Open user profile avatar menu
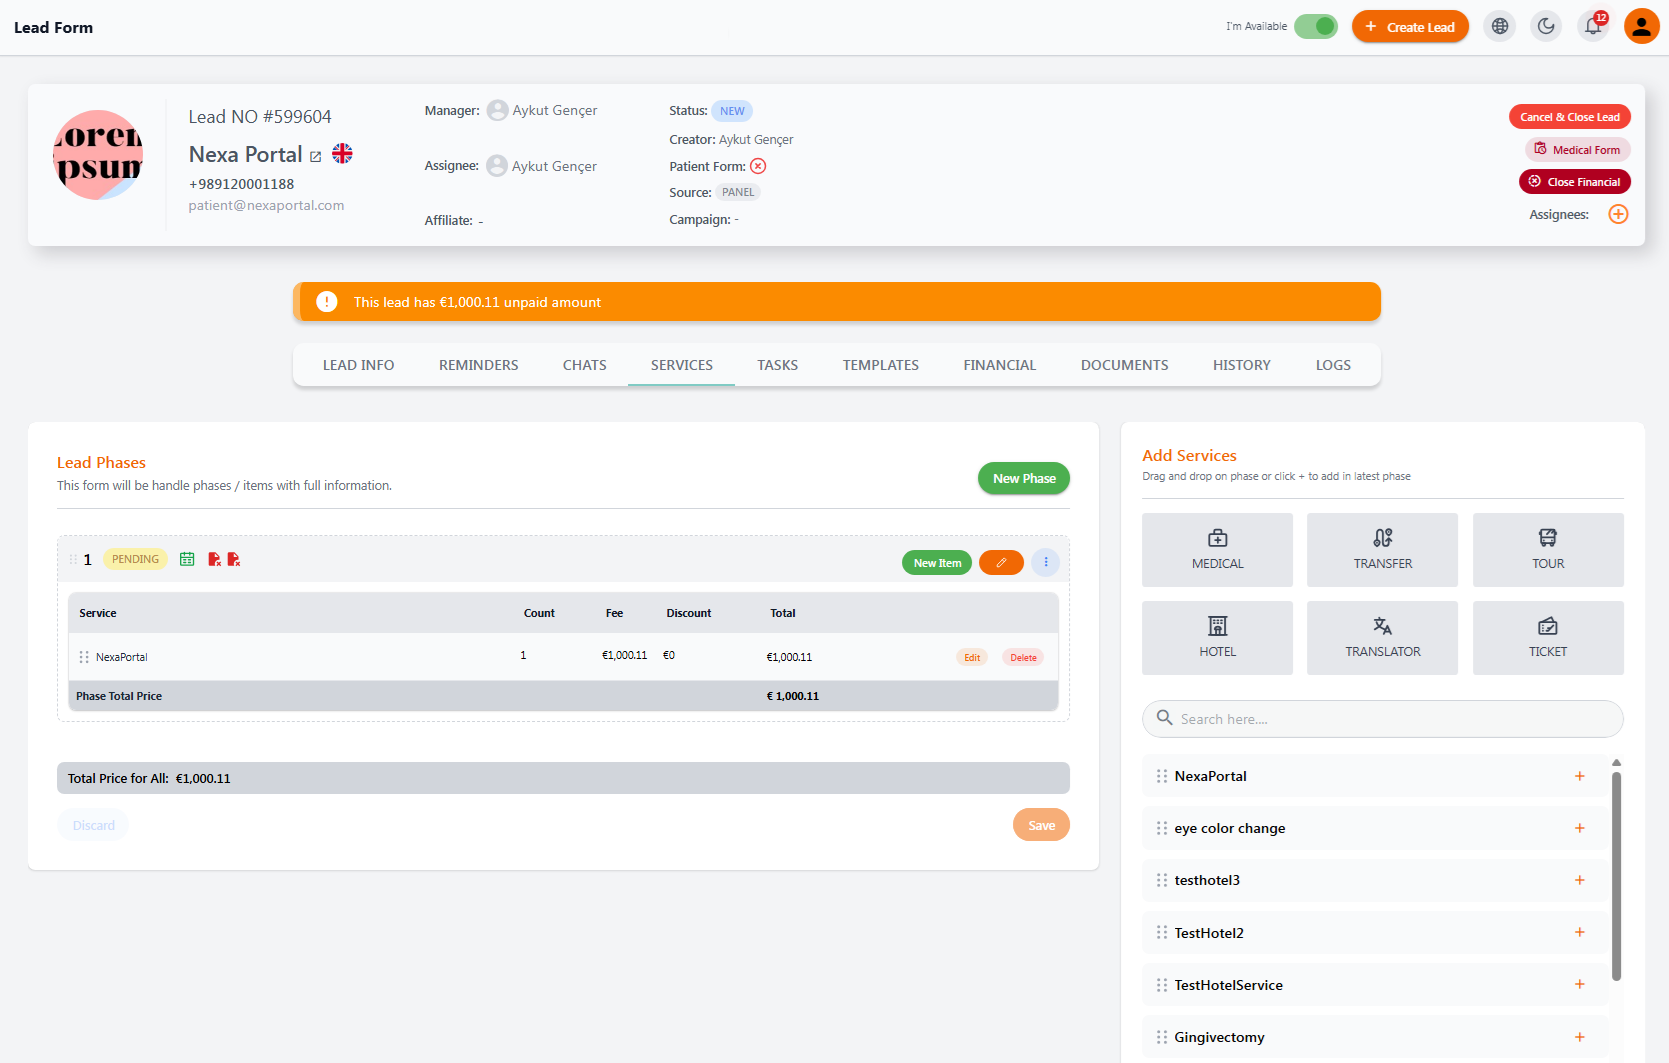The image size is (1669, 1063). 1642,27
